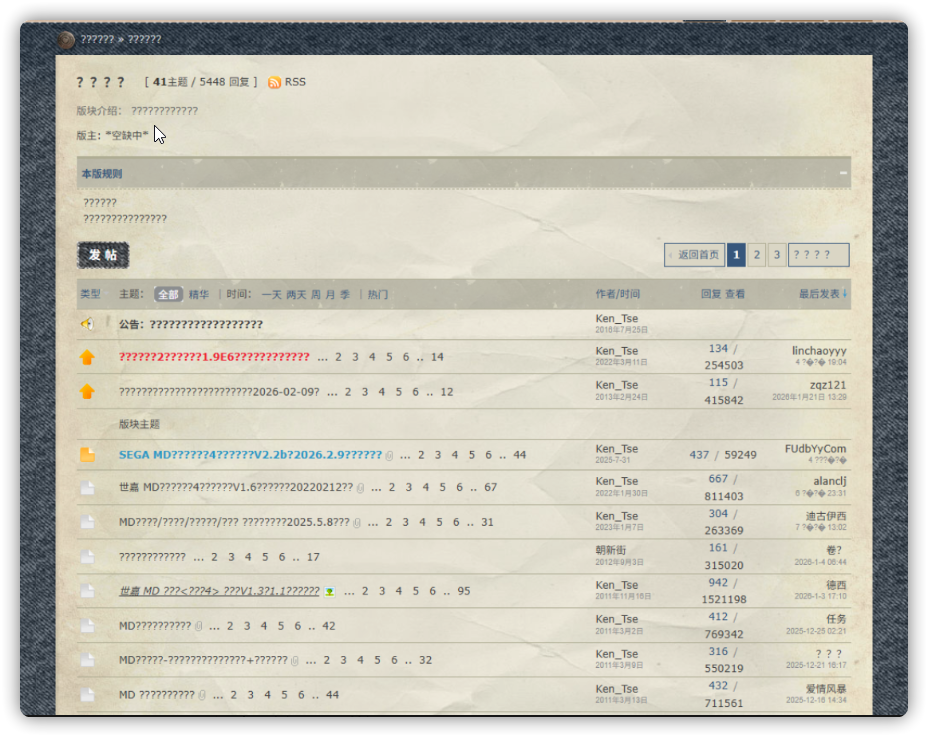This screenshot has height=737, width=928.
Task: Click the 返回首页 button
Action: tap(694, 255)
